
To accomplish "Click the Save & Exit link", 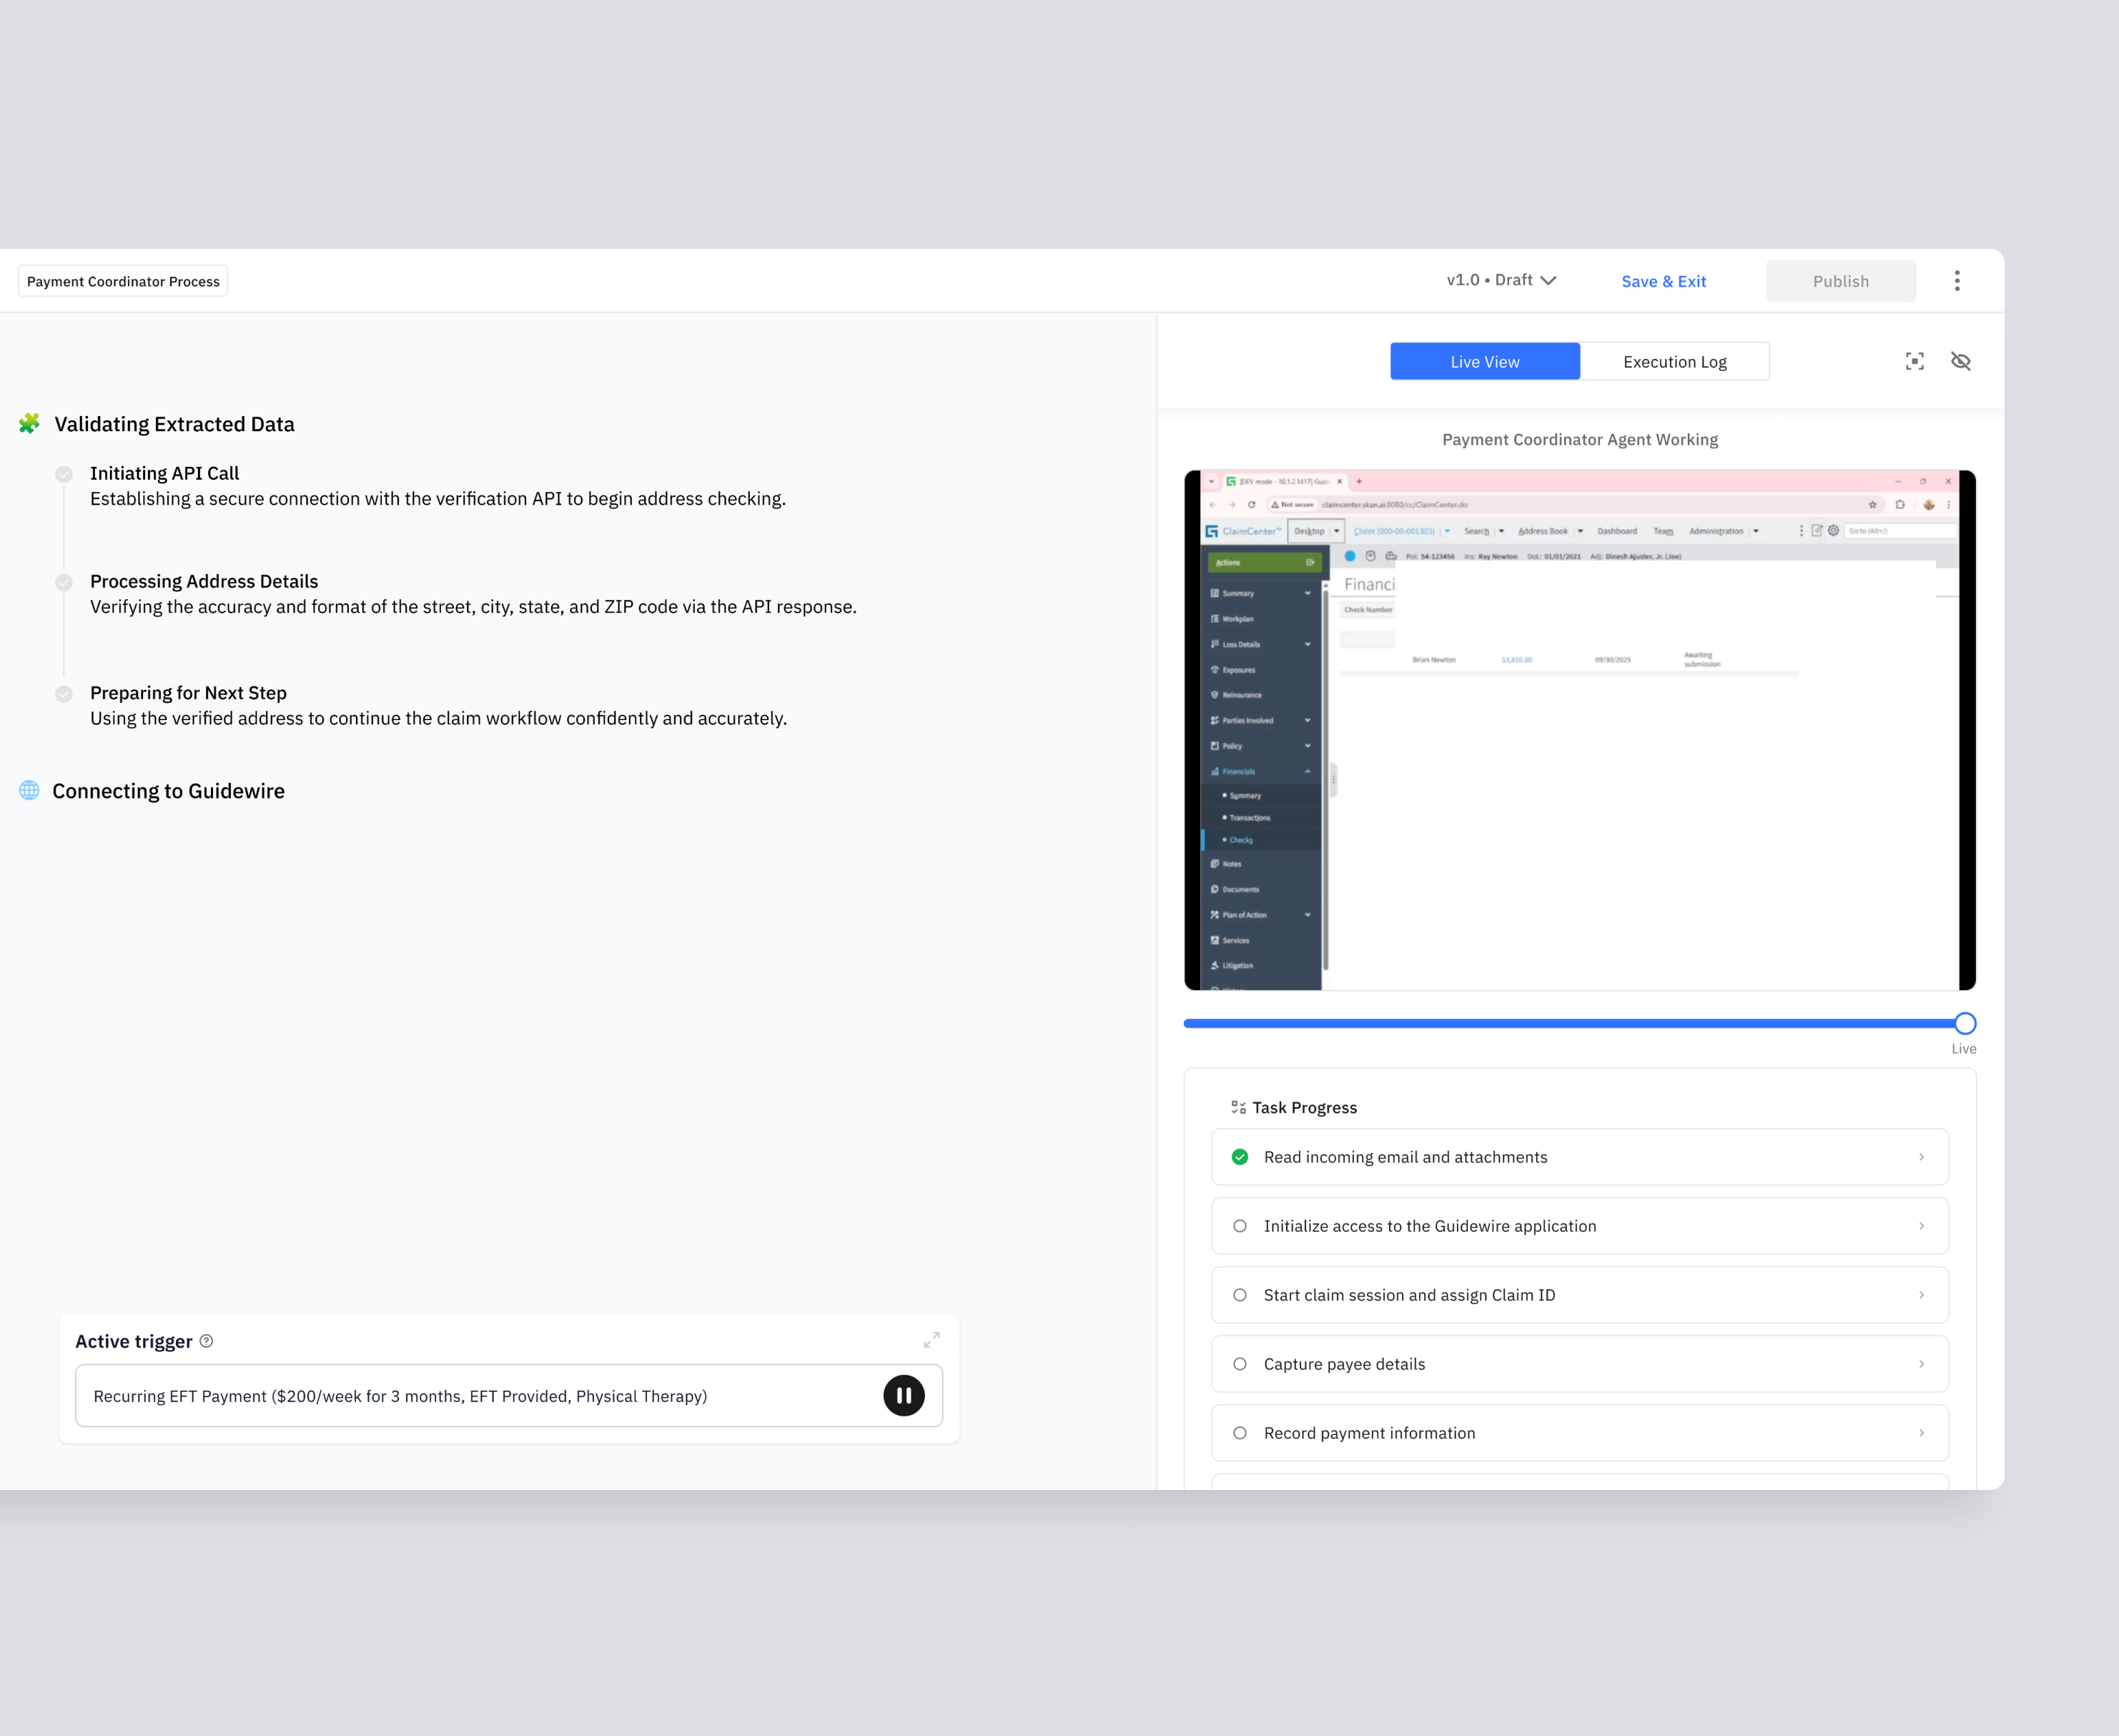I will pyautogui.click(x=1663, y=282).
